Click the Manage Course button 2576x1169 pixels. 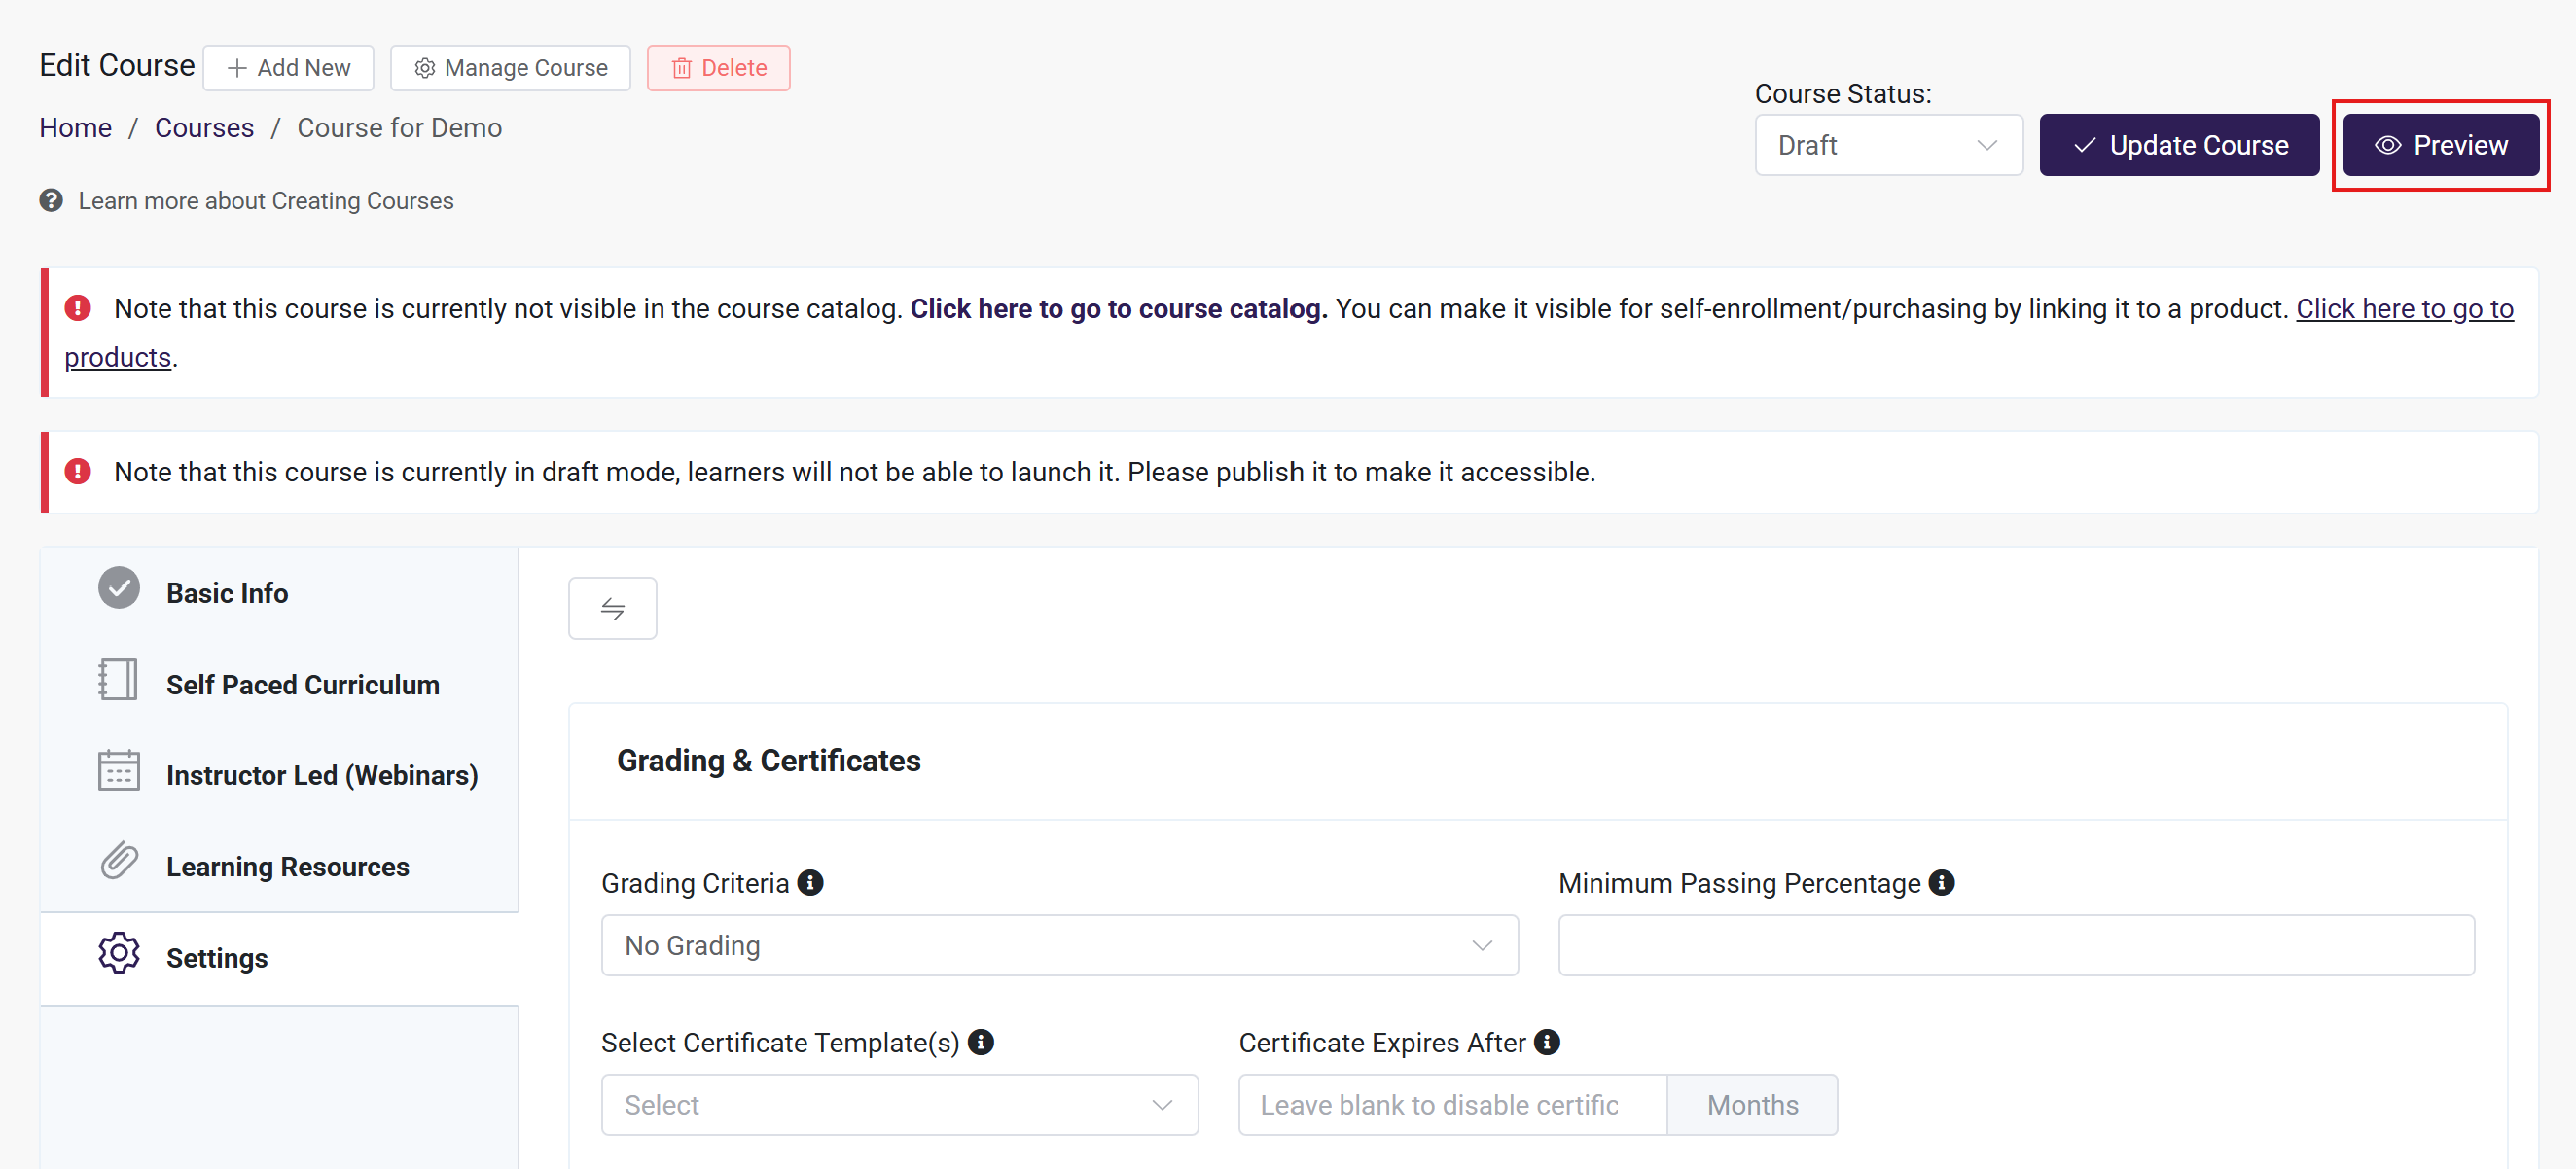point(510,68)
